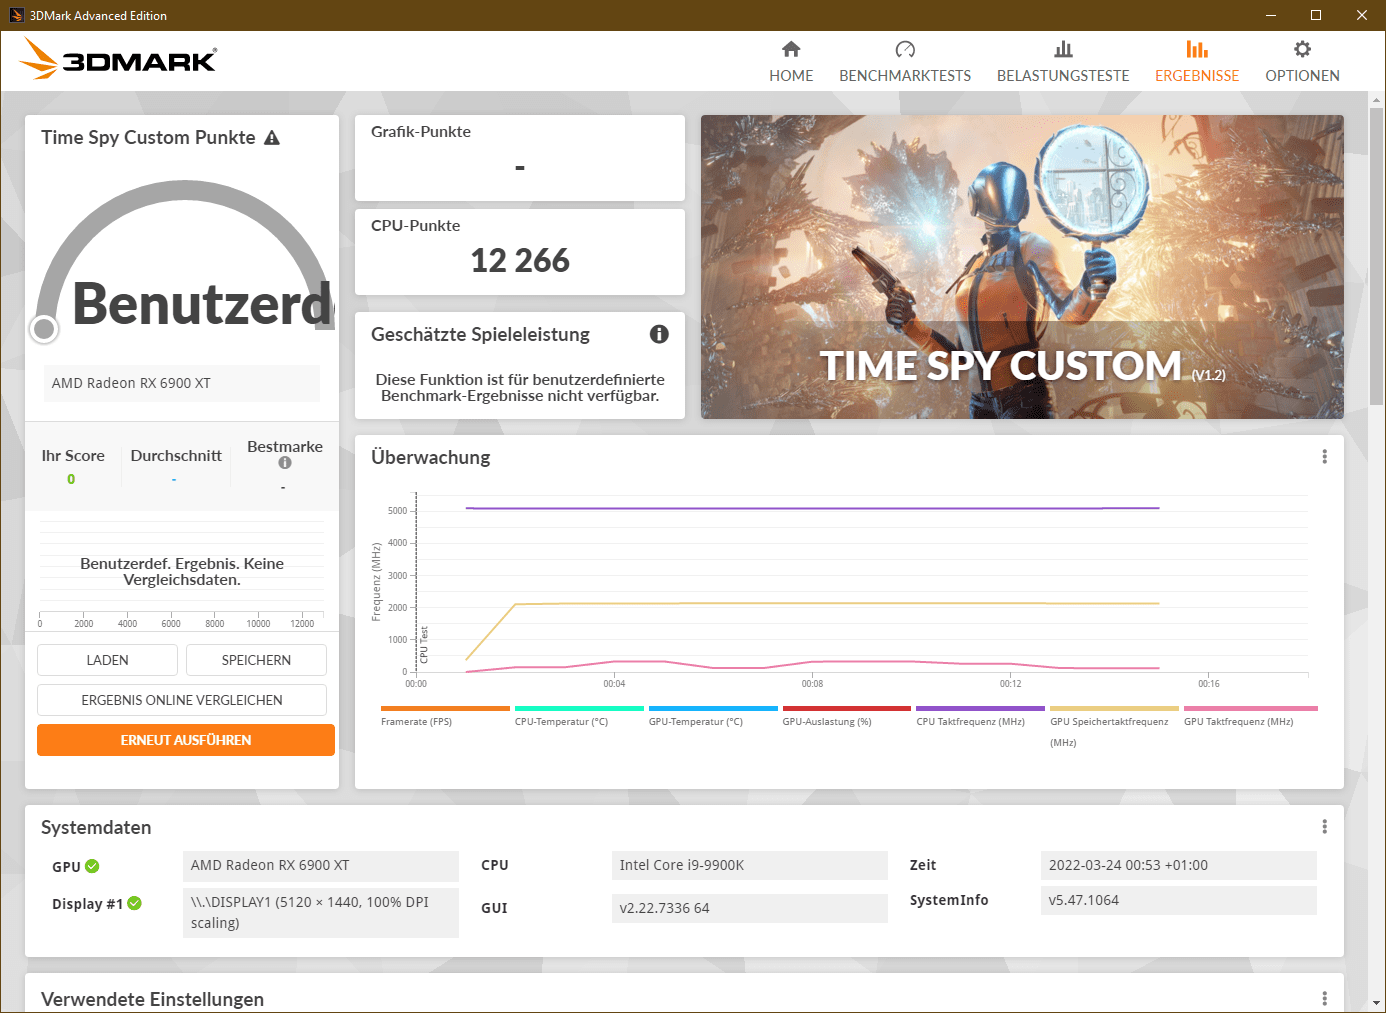
Task: Click the CPU-Punkte value 12 266
Action: 520,260
